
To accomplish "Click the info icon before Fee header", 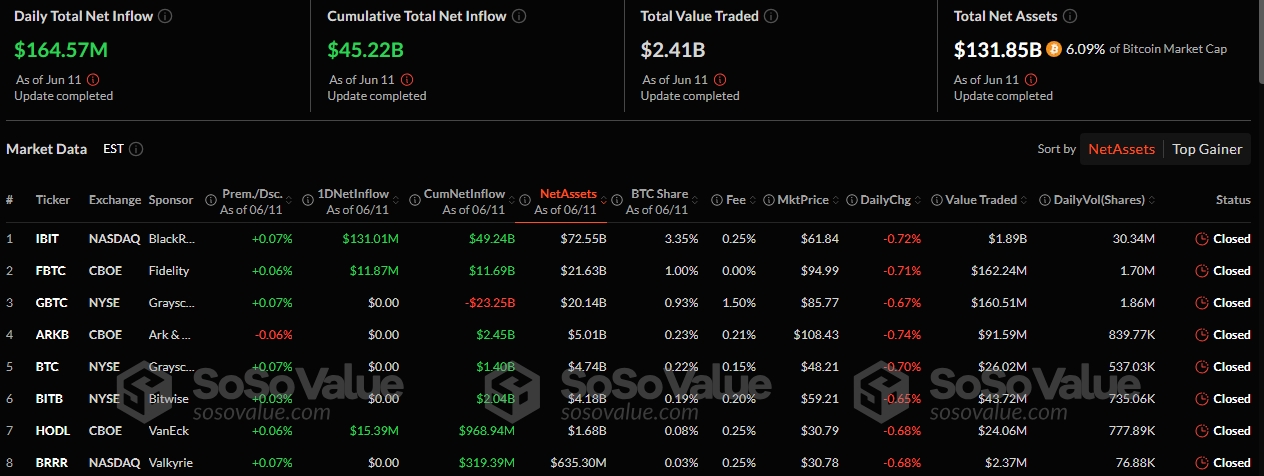I will click(716, 200).
